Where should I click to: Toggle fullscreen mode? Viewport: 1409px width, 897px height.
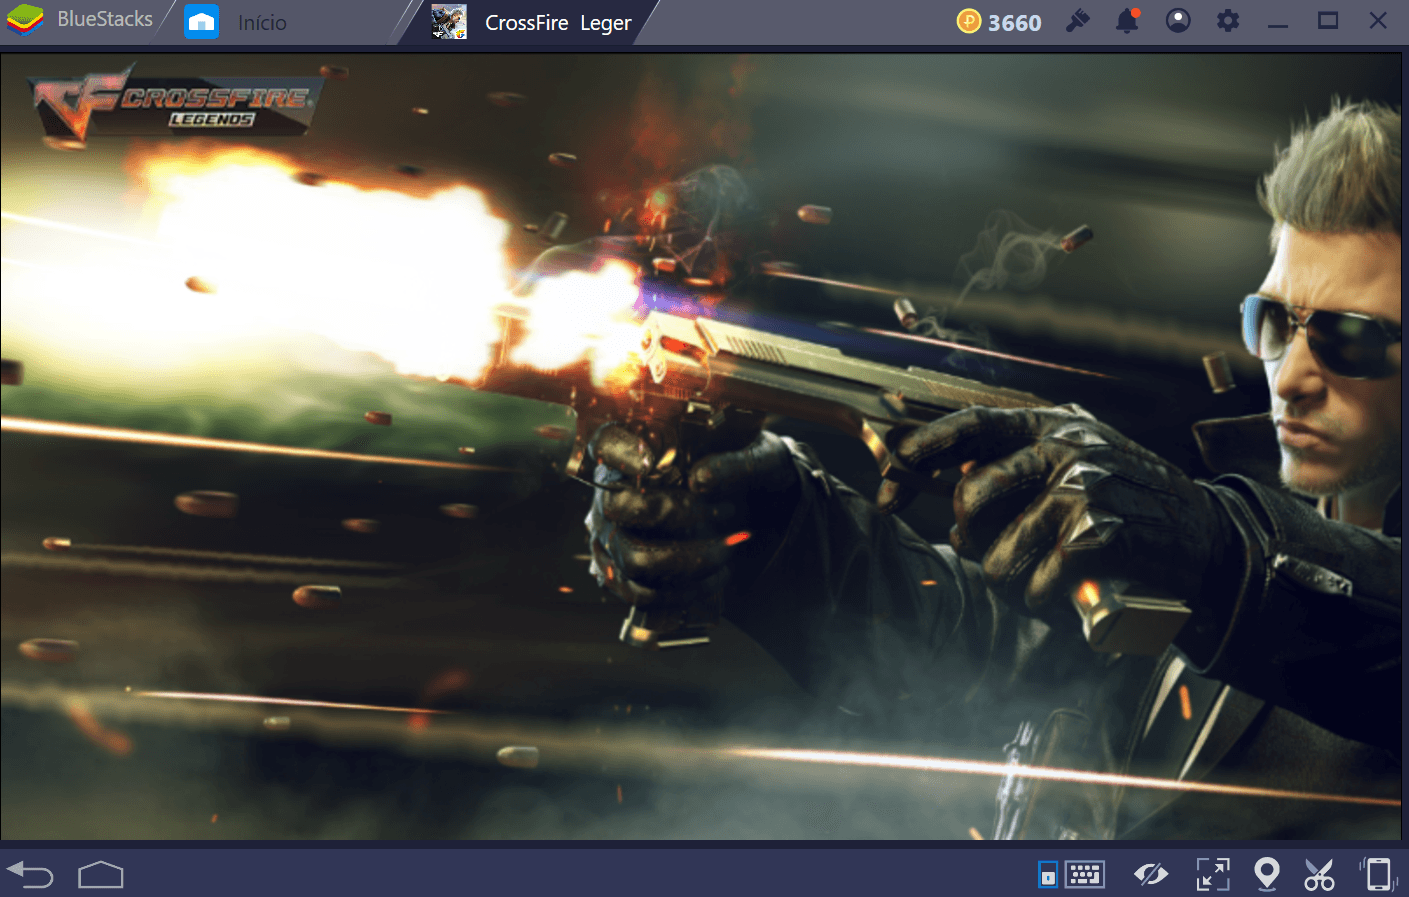point(1213,875)
